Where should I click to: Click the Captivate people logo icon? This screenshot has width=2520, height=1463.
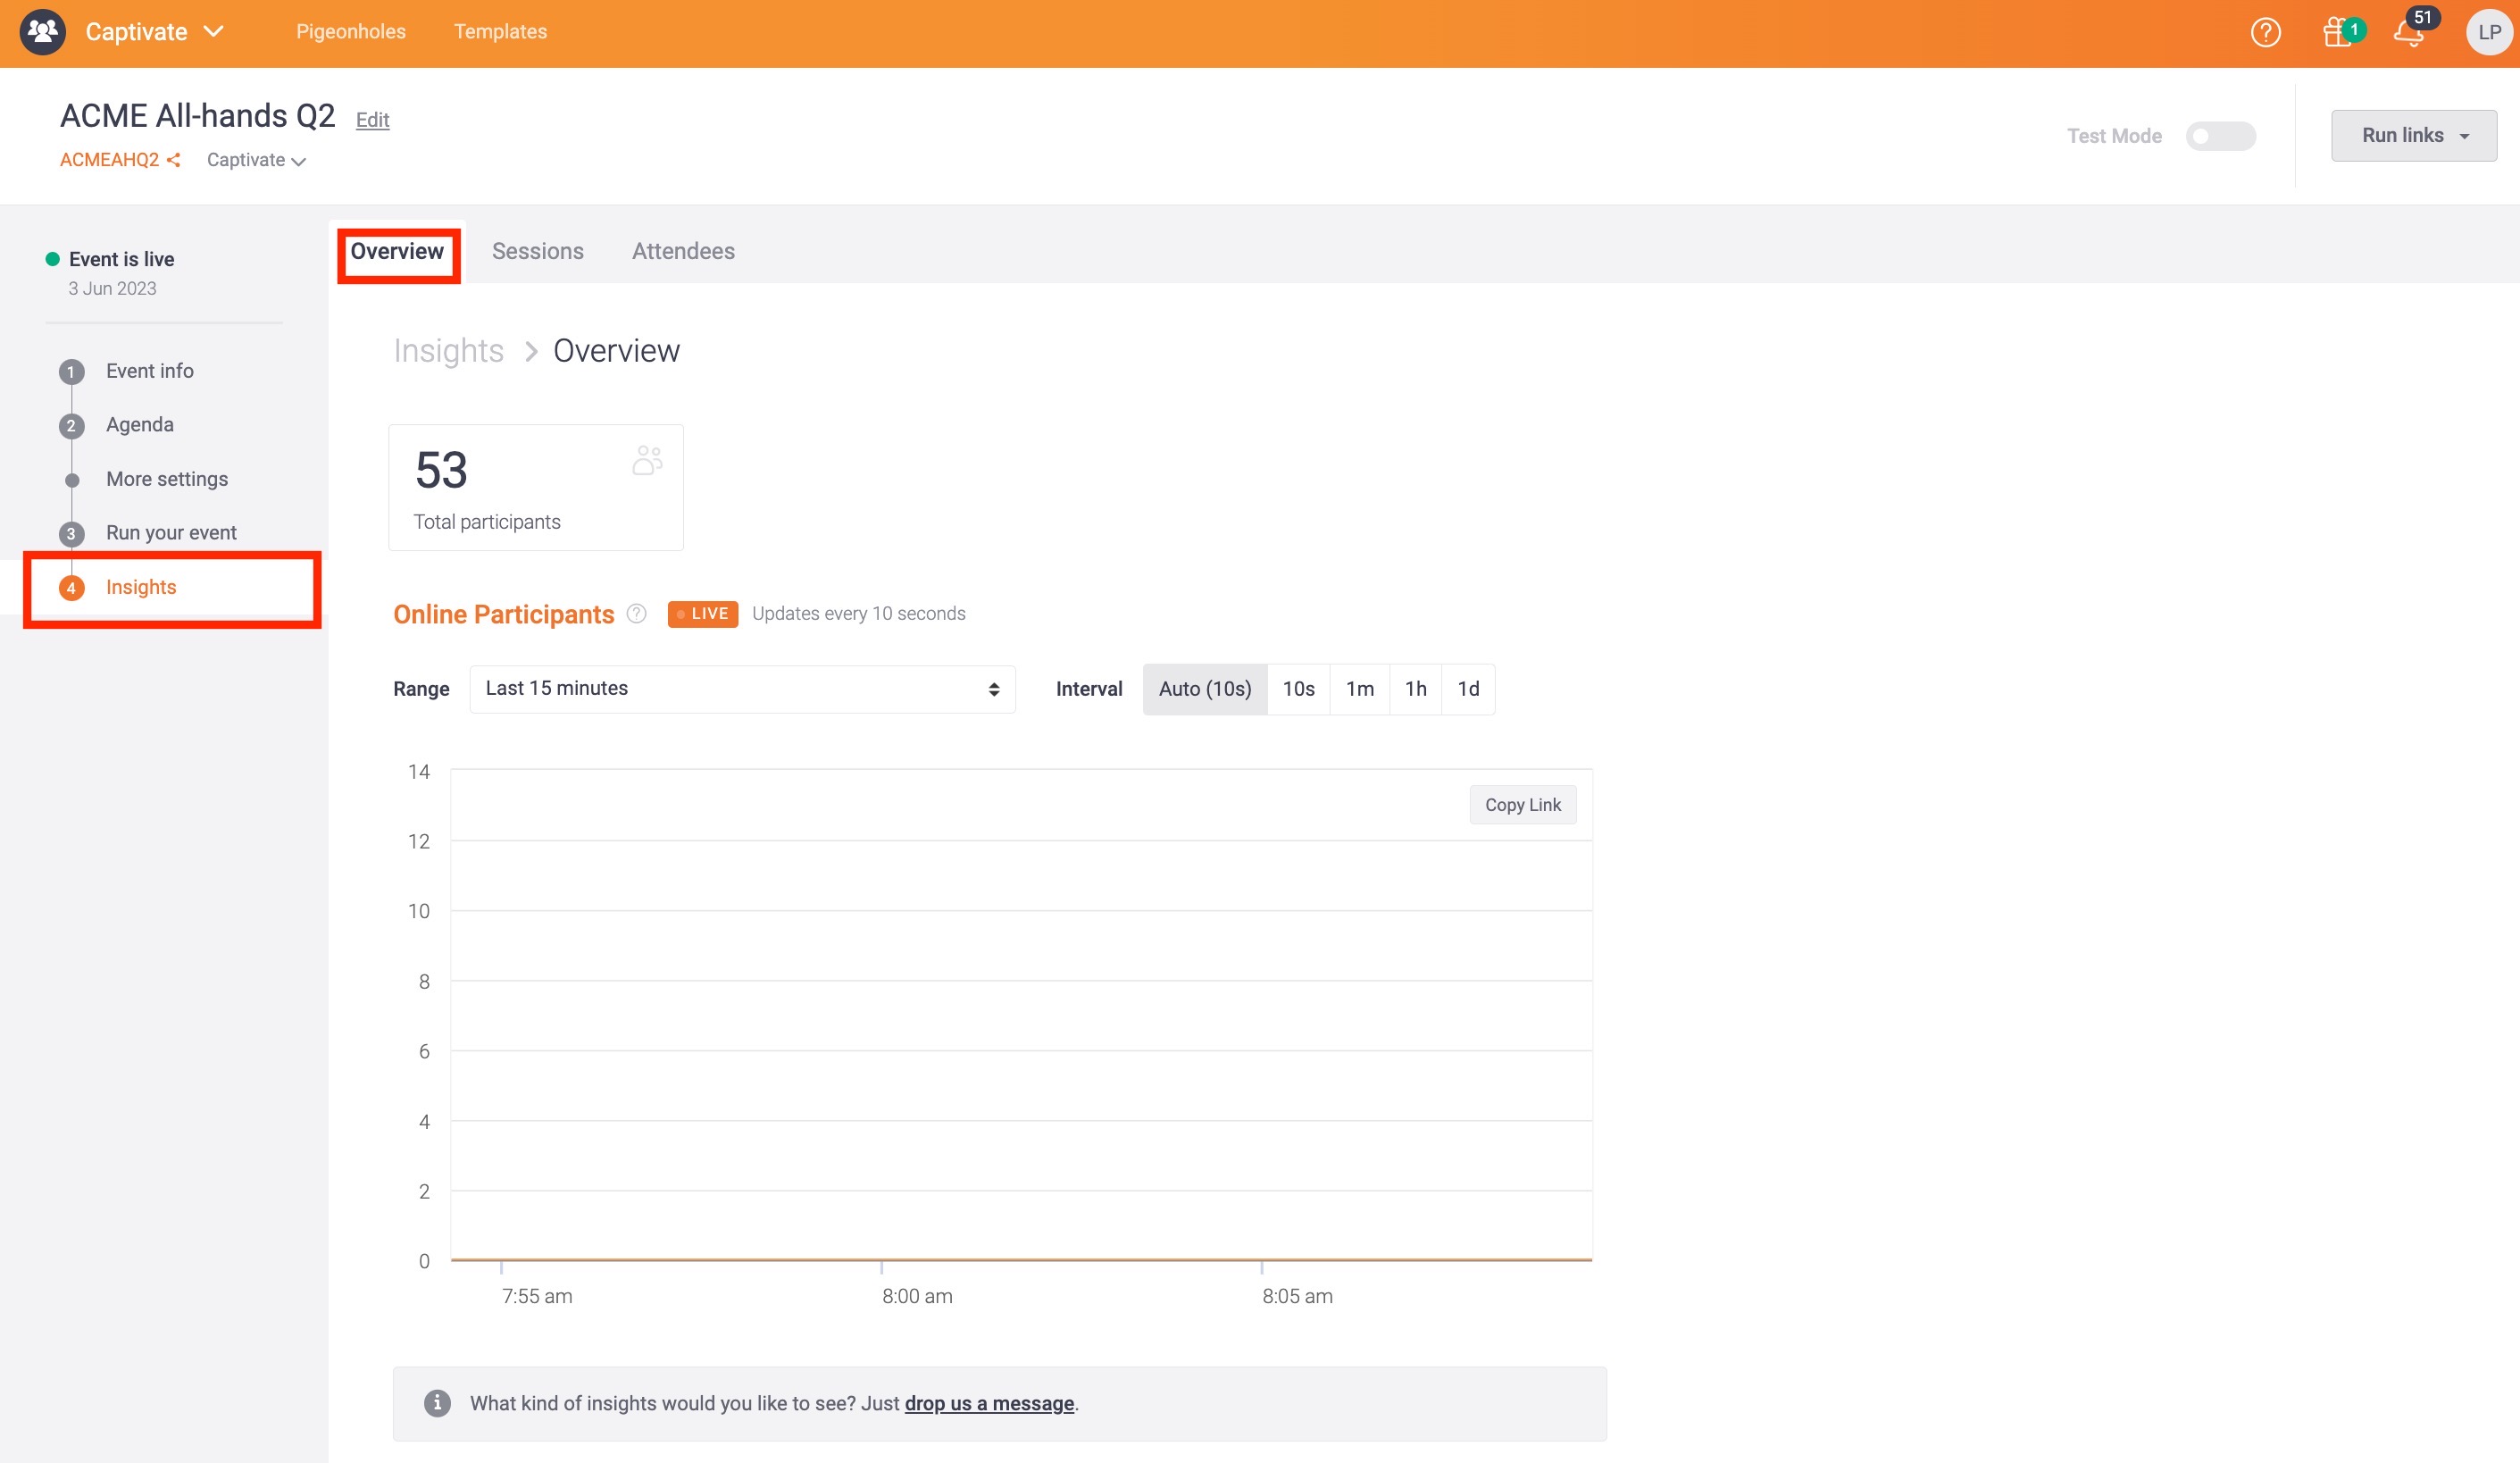click(42, 31)
